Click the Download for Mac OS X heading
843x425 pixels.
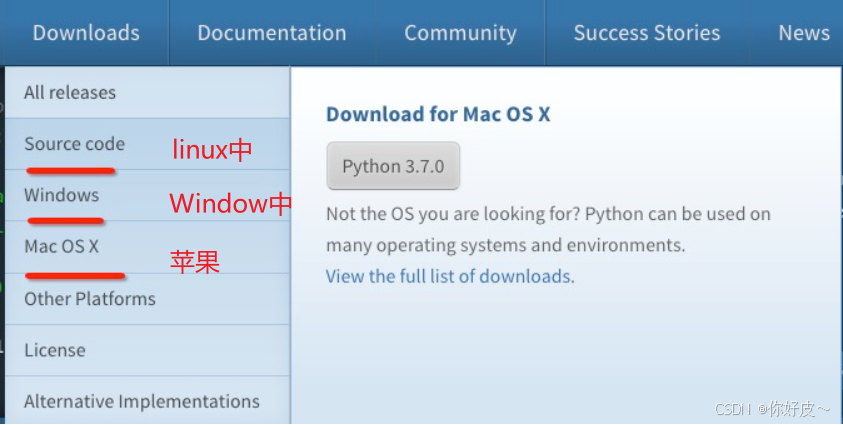438,114
